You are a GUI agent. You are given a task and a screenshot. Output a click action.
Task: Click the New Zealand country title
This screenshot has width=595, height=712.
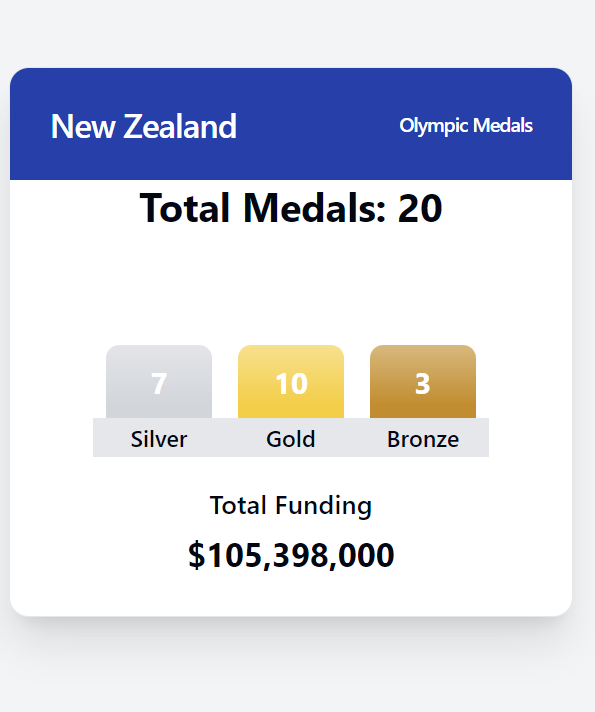coord(144,126)
